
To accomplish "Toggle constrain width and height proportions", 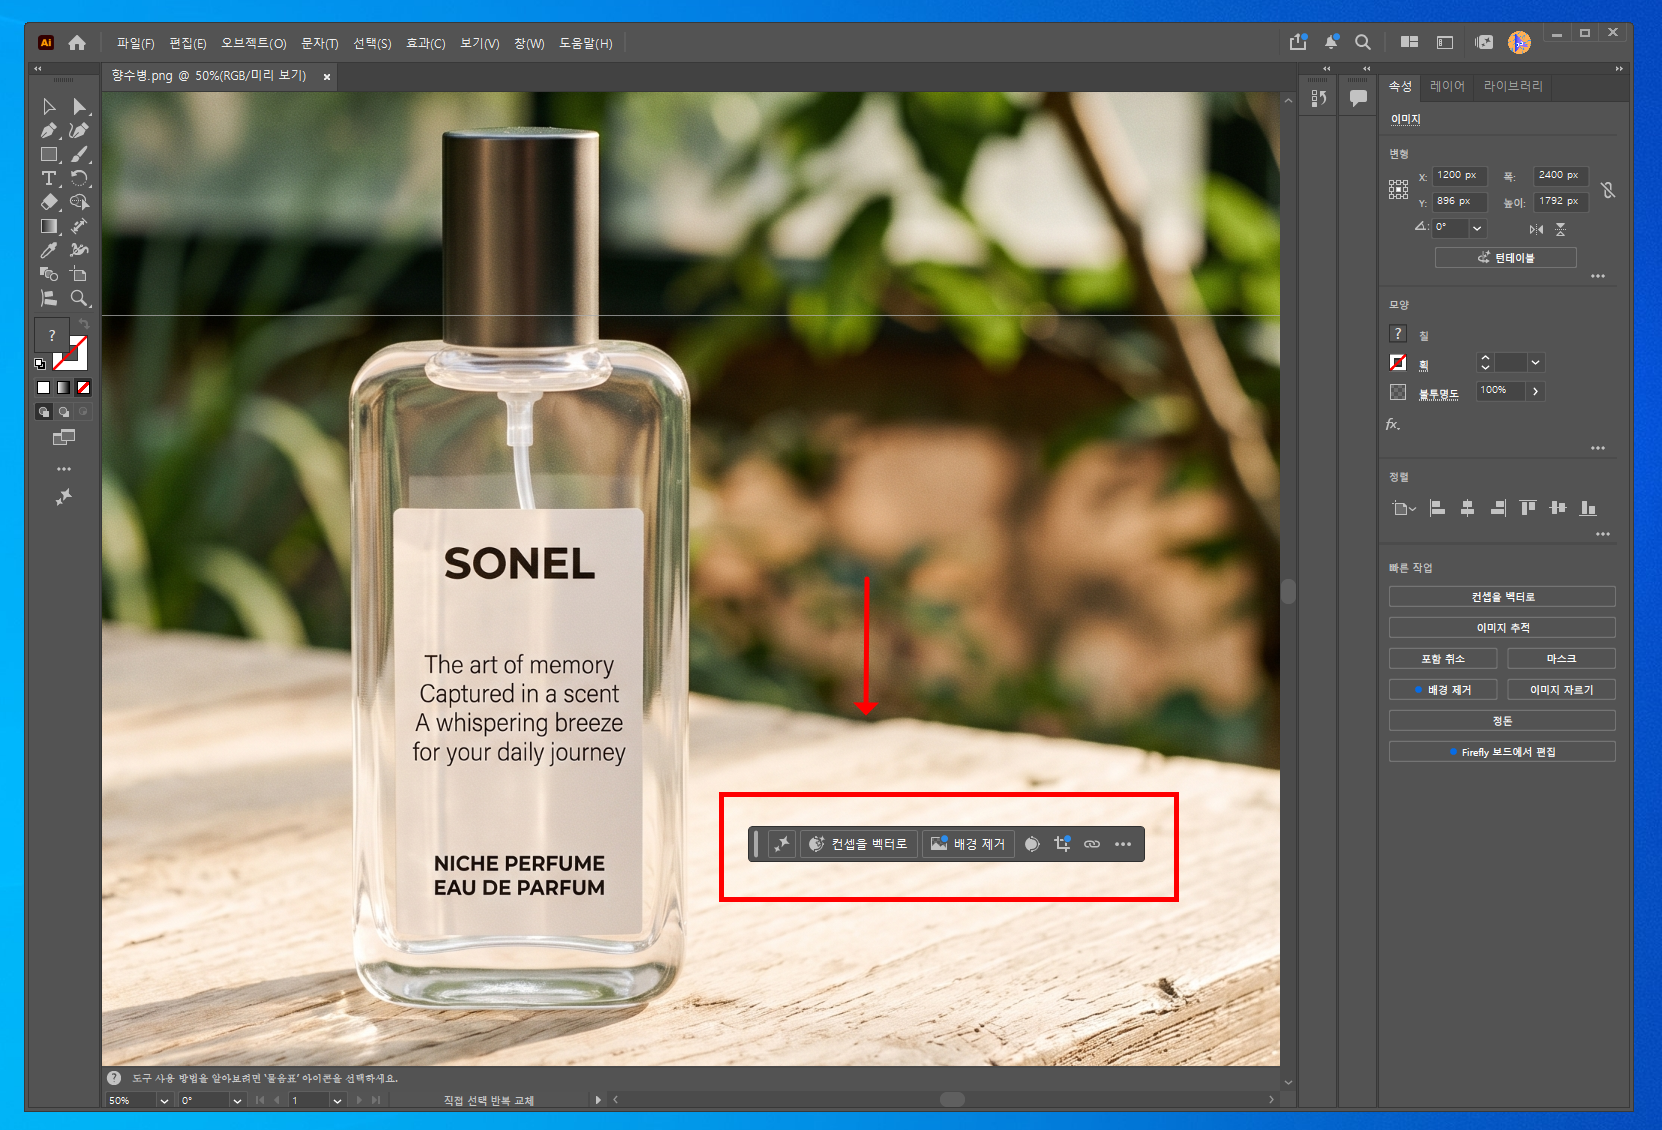I will [1607, 189].
